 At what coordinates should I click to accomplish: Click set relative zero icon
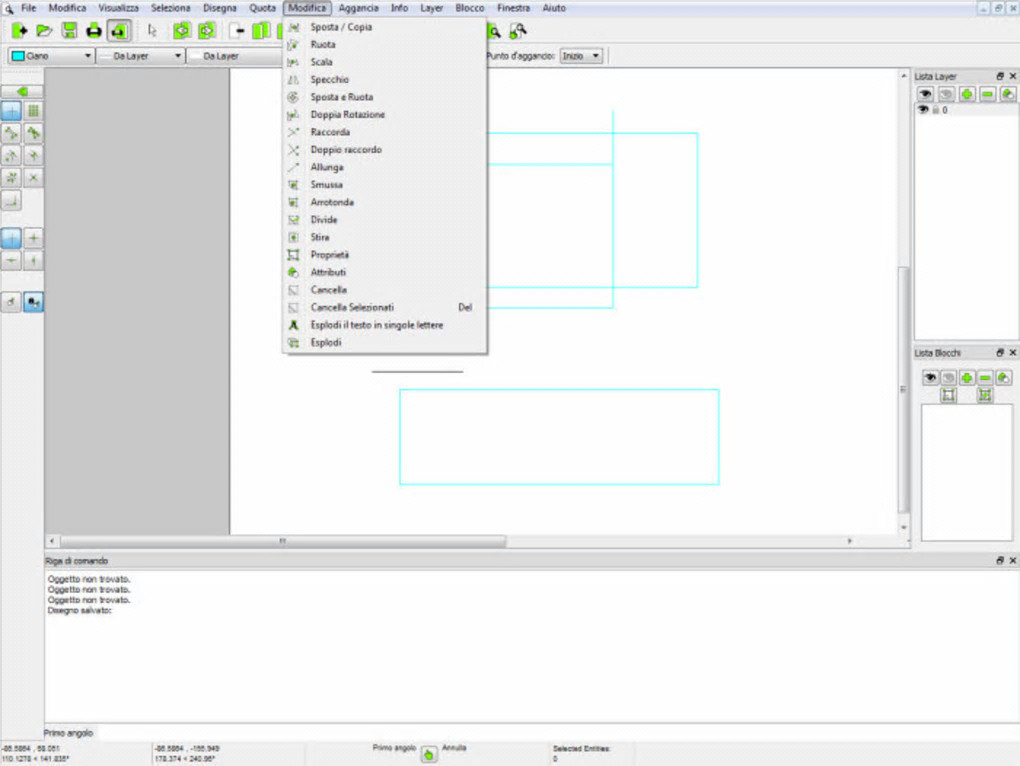click(11, 302)
